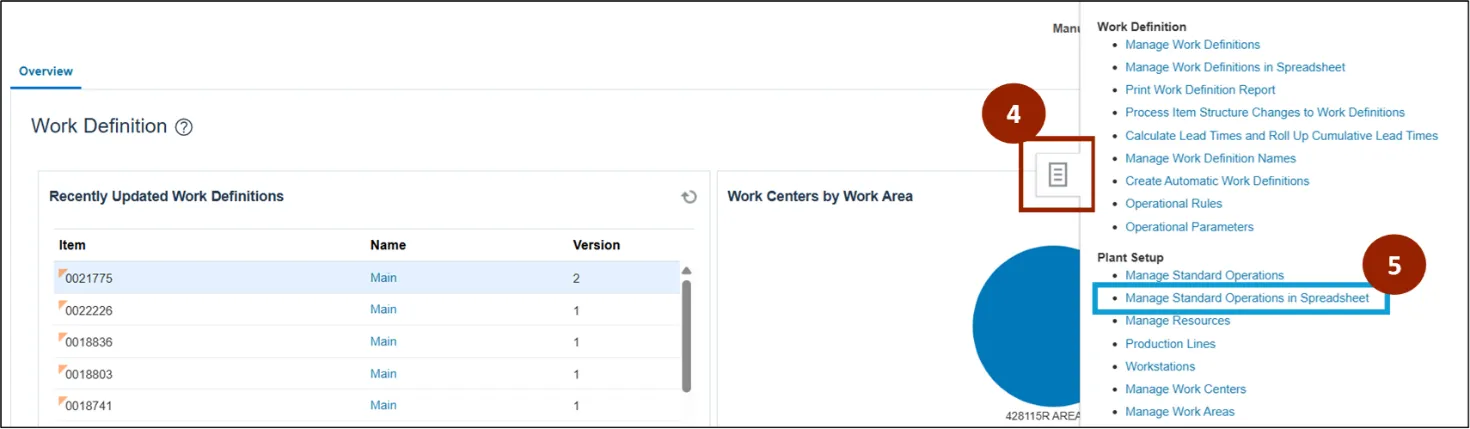This screenshot has height=429, width=1470.
Task: Open Operational Rules task
Action: coord(1173,204)
